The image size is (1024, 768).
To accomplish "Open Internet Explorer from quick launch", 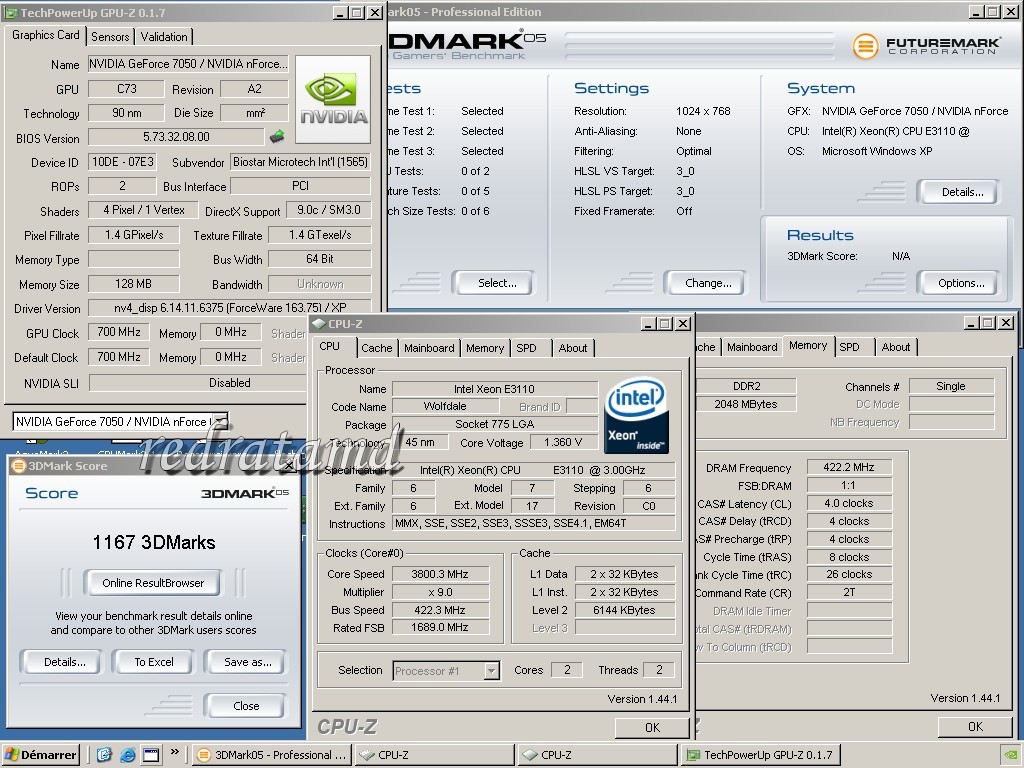I will (127, 755).
